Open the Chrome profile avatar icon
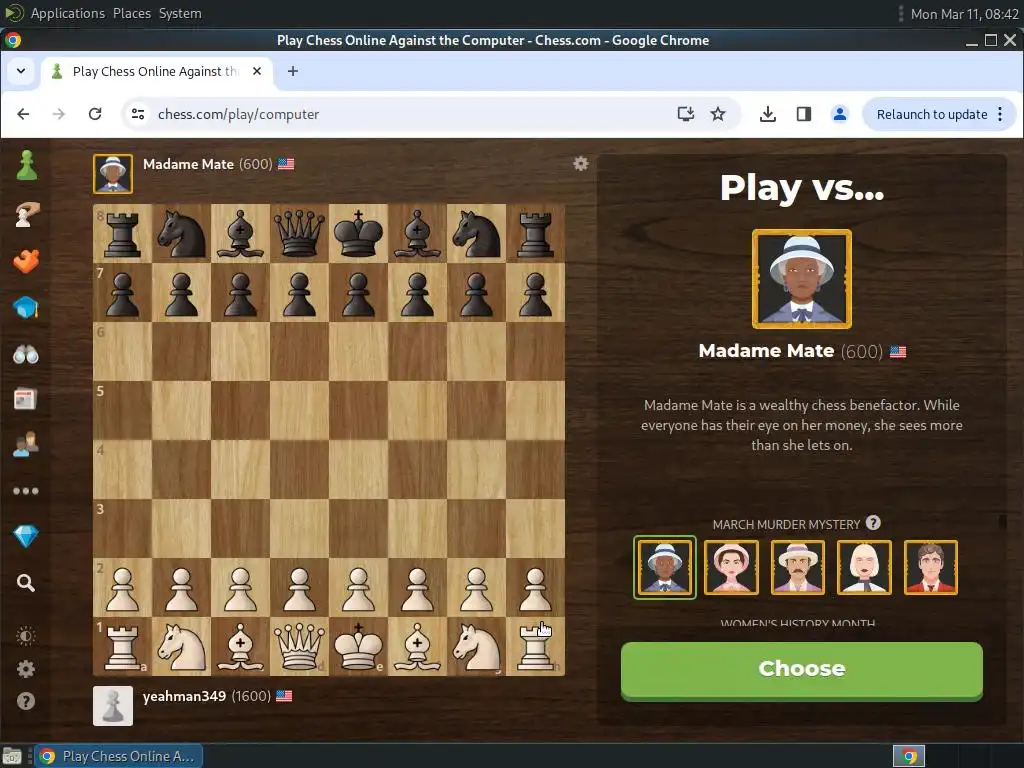The image size is (1024, 768). coord(840,114)
